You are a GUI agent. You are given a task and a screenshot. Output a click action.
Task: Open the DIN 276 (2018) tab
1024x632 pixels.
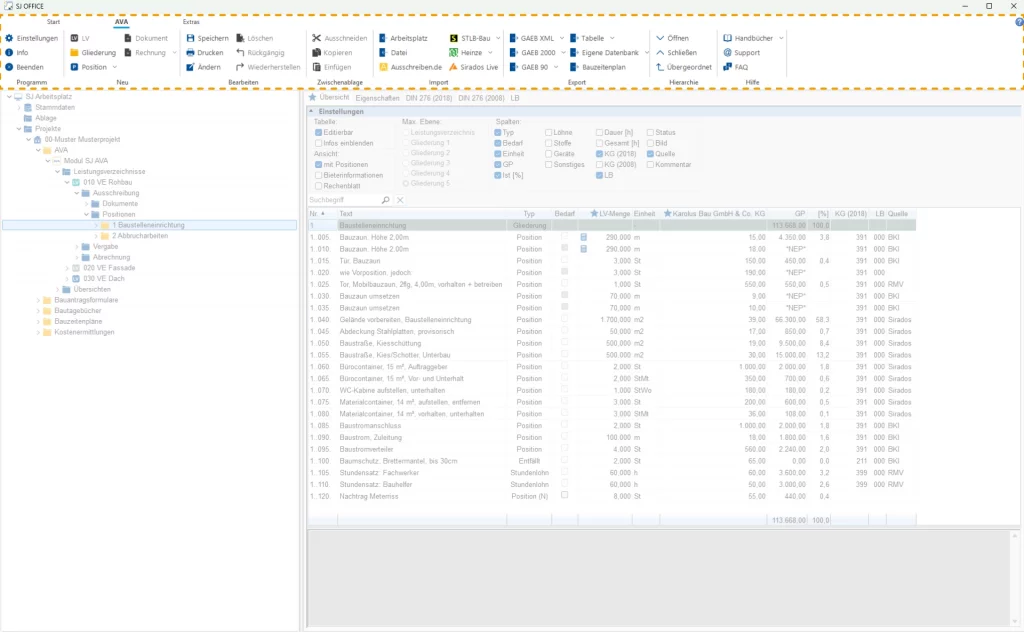(x=429, y=98)
